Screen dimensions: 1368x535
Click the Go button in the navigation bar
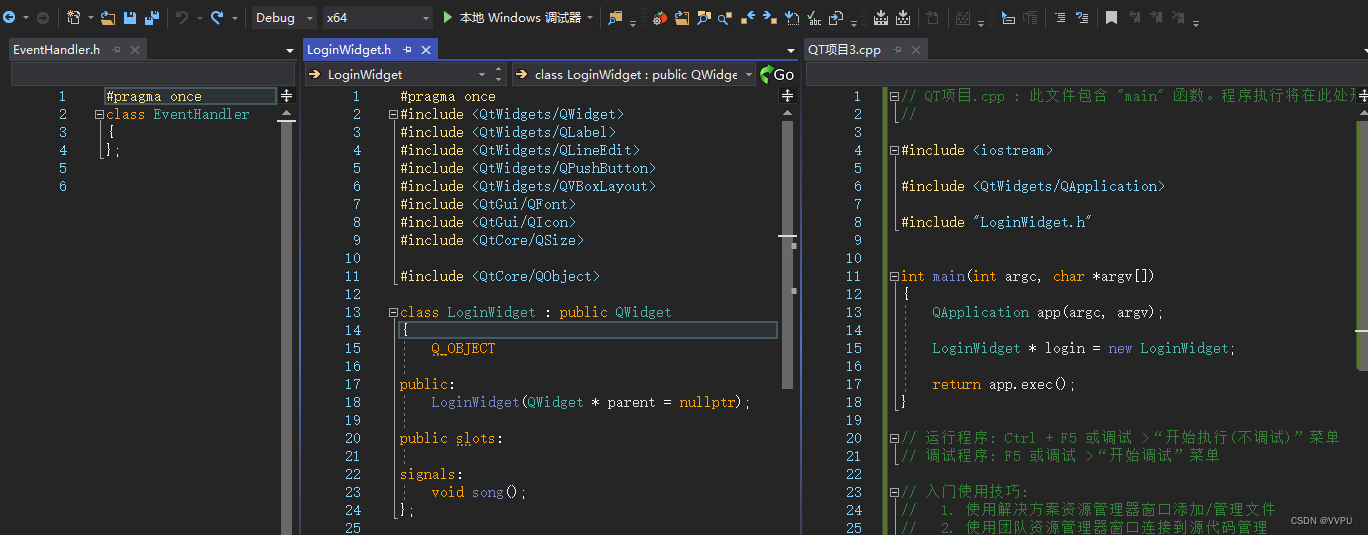[777, 74]
